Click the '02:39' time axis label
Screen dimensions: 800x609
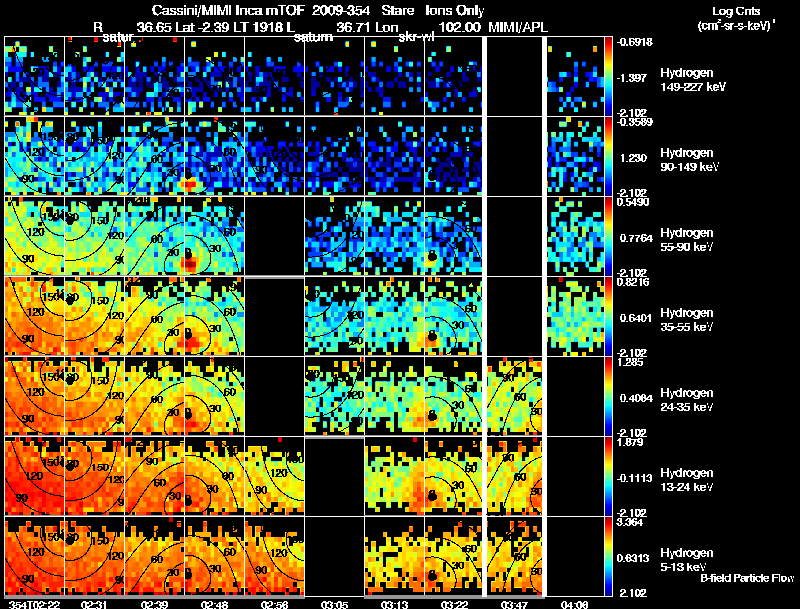pyautogui.click(x=154, y=604)
